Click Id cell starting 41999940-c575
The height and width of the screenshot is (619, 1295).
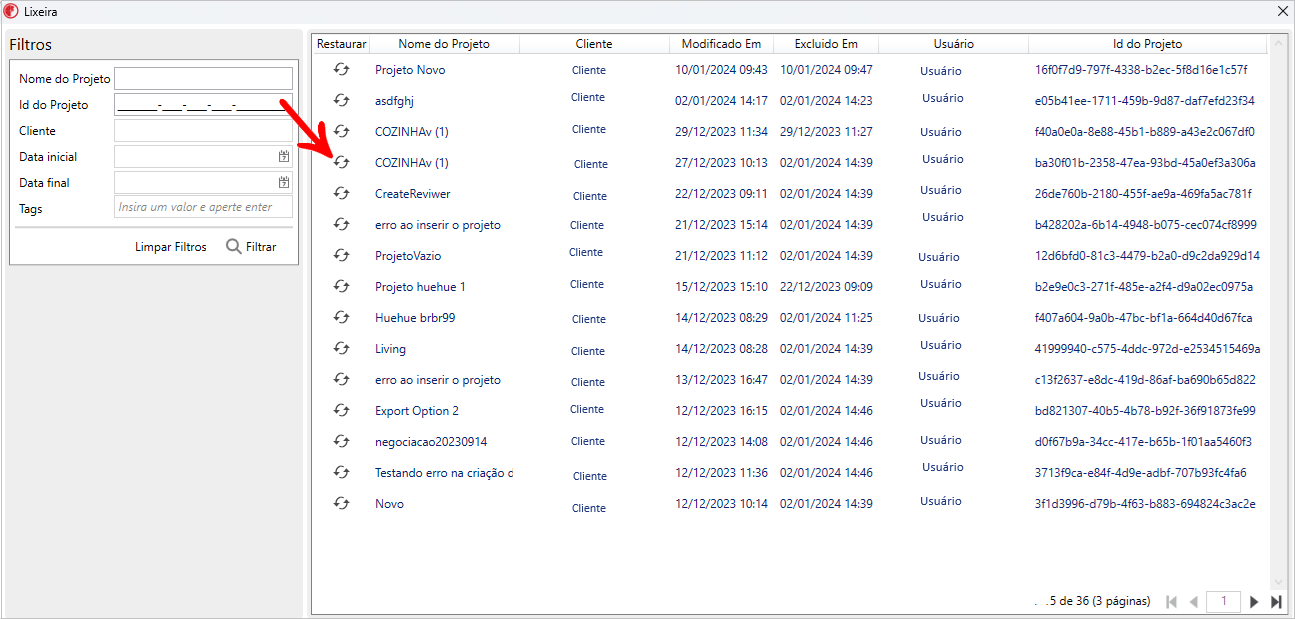[x=1148, y=349]
